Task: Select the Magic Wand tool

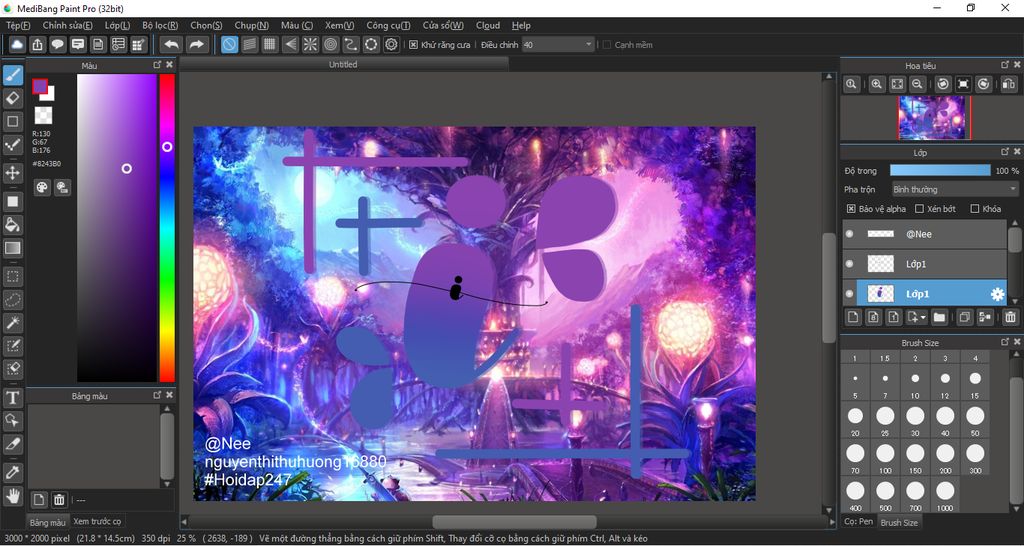Action: pyautogui.click(x=13, y=323)
